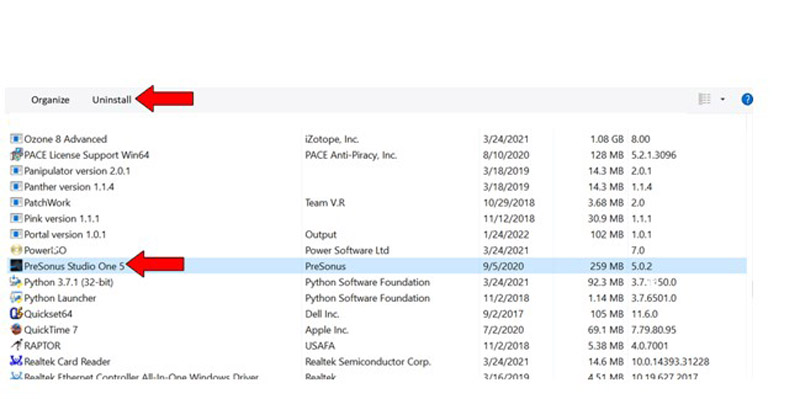The height and width of the screenshot is (399, 800).
Task: Click Portal version 1.0.1 icon
Action: tap(16, 234)
